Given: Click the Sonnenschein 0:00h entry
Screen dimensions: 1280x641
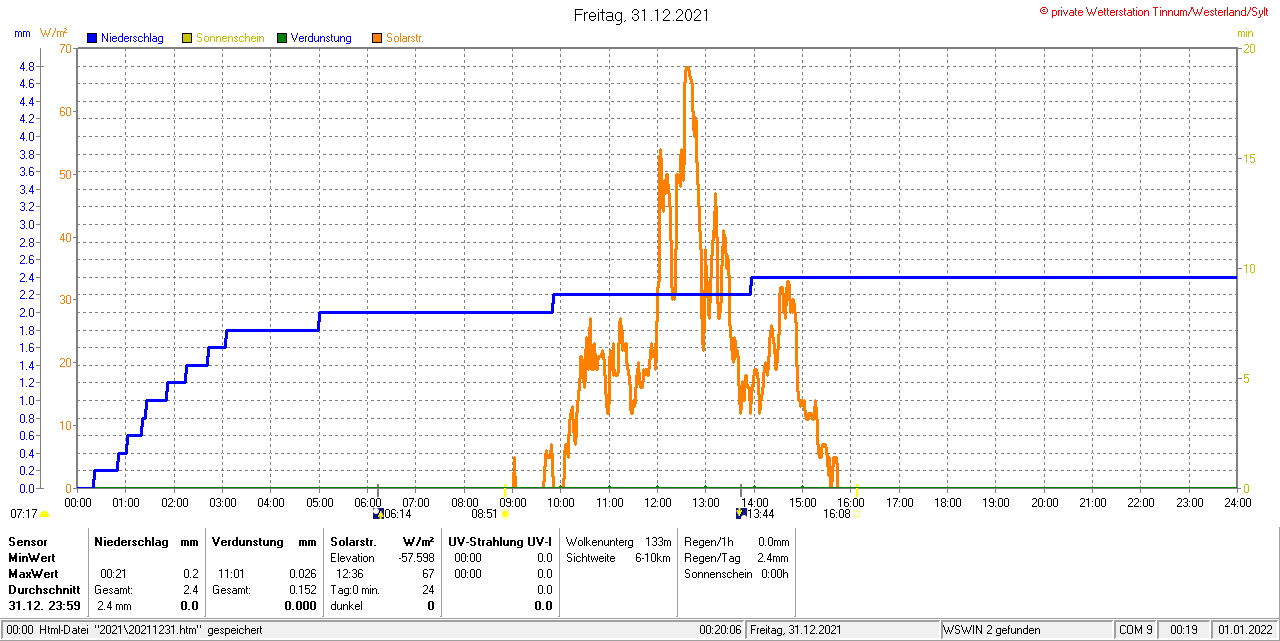Looking at the screenshot, I should pos(736,574).
